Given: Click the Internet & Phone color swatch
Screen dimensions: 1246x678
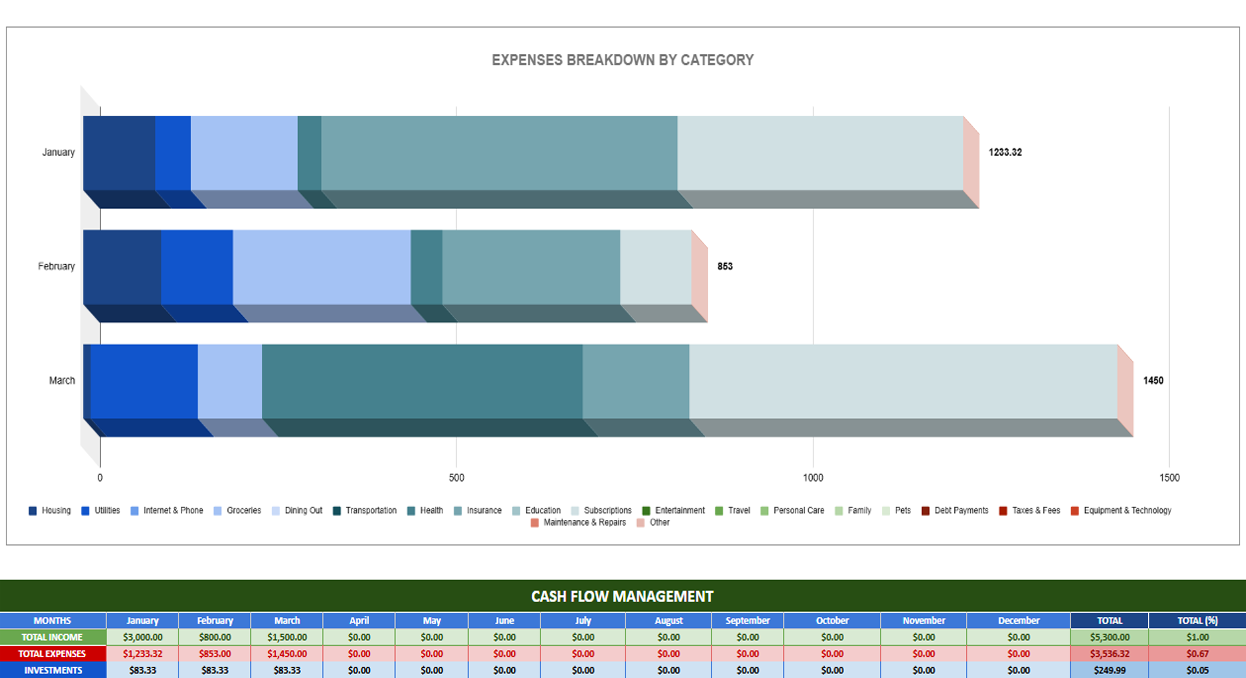Looking at the screenshot, I should [x=133, y=510].
